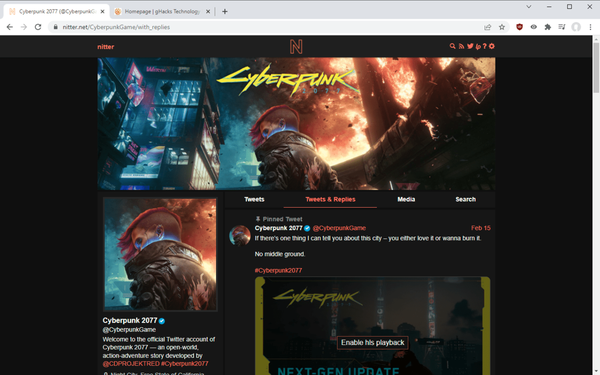Screen dimensions: 600x375
Task: Open the Chrome profile avatar
Action: pos(576,27)
